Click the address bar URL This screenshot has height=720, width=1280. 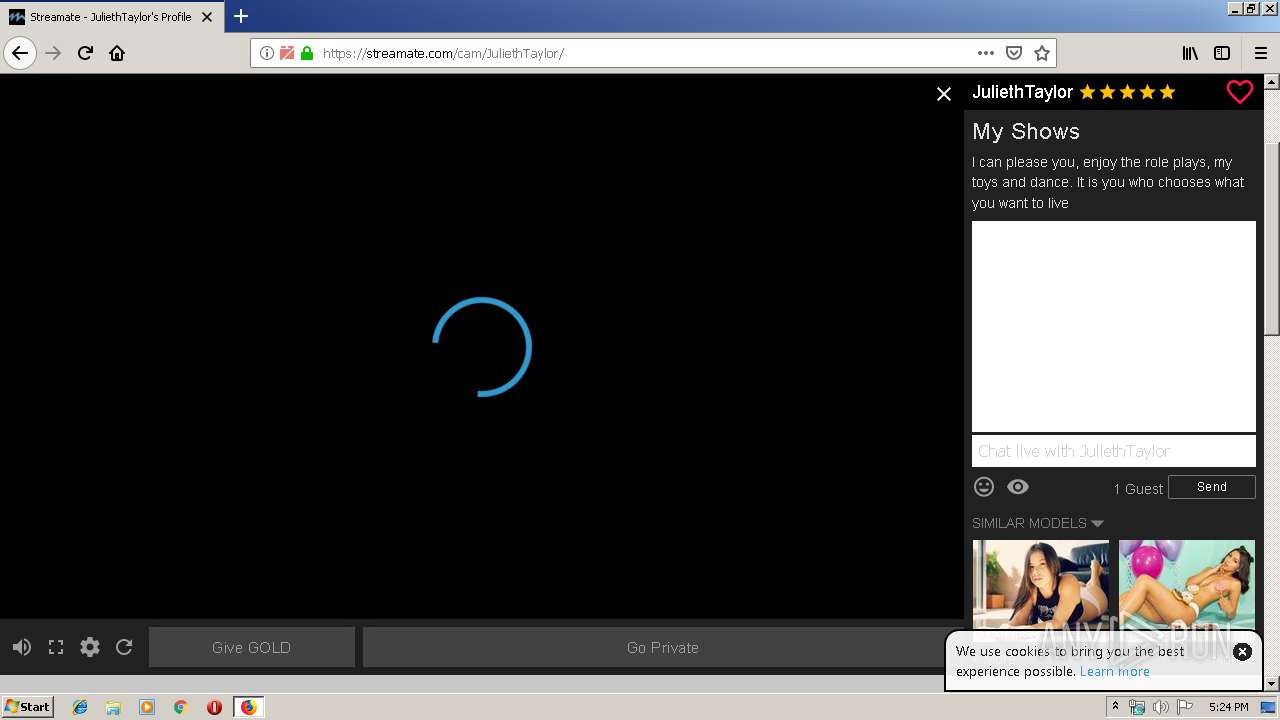pos(443,53)
